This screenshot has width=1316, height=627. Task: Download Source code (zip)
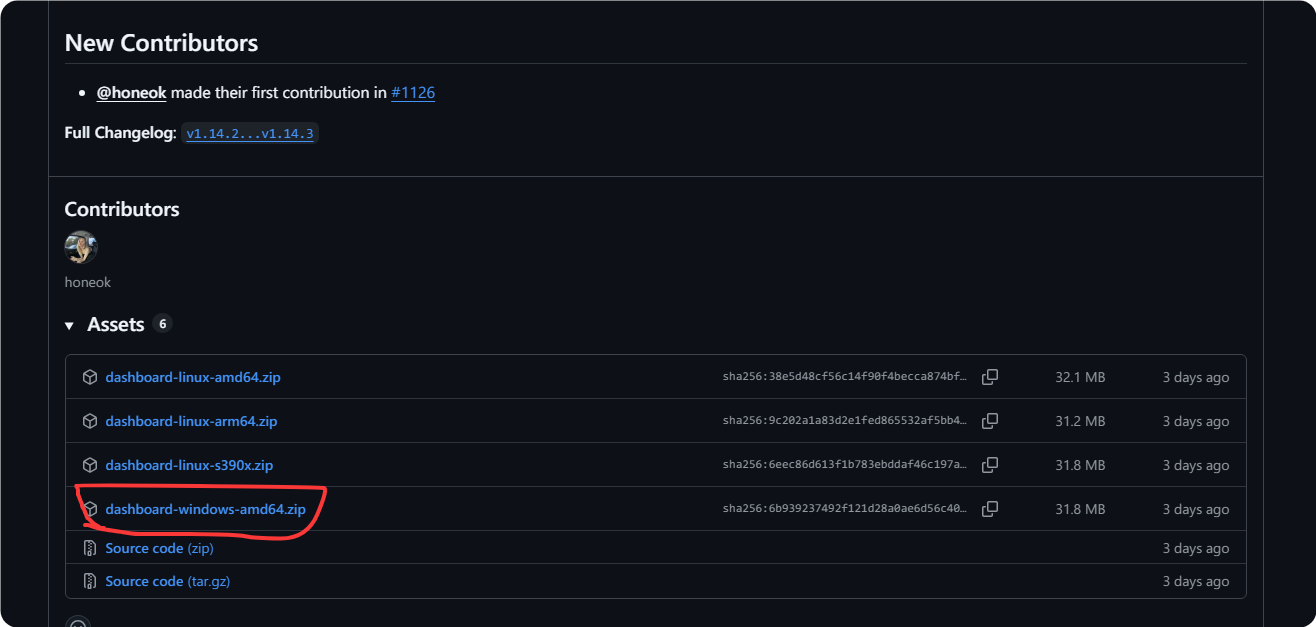pyautogui.click(x=159, y=548)
